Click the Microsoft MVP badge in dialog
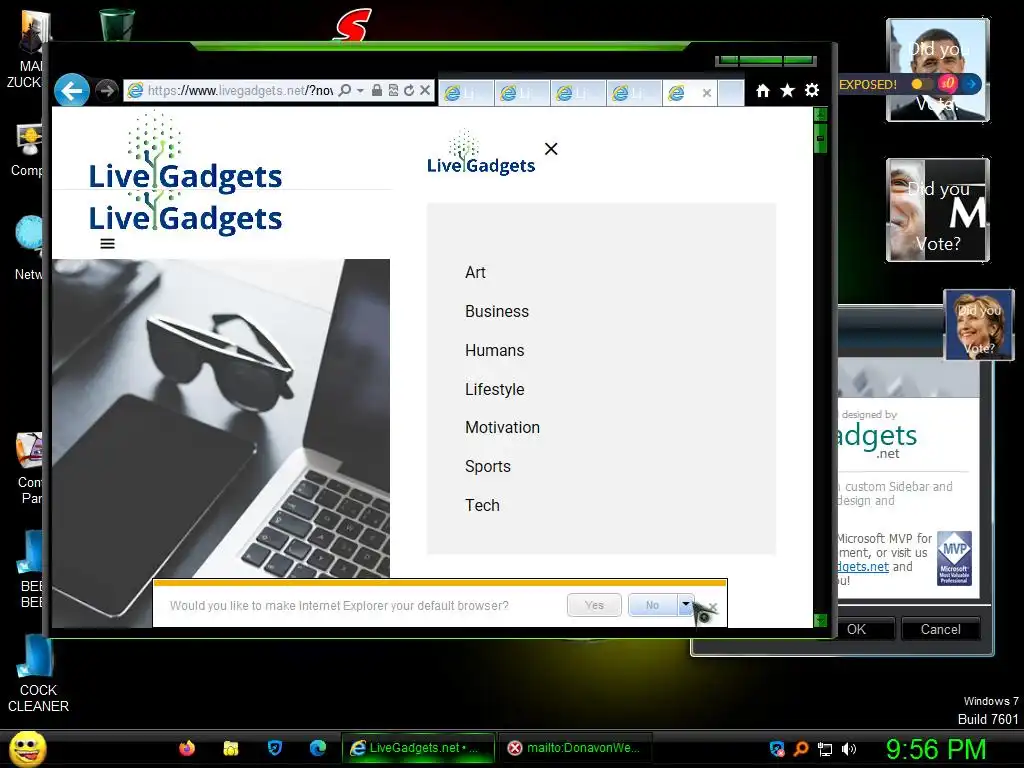The width and height of the screenshot is (1024, 768). click(x=954, y=558)
